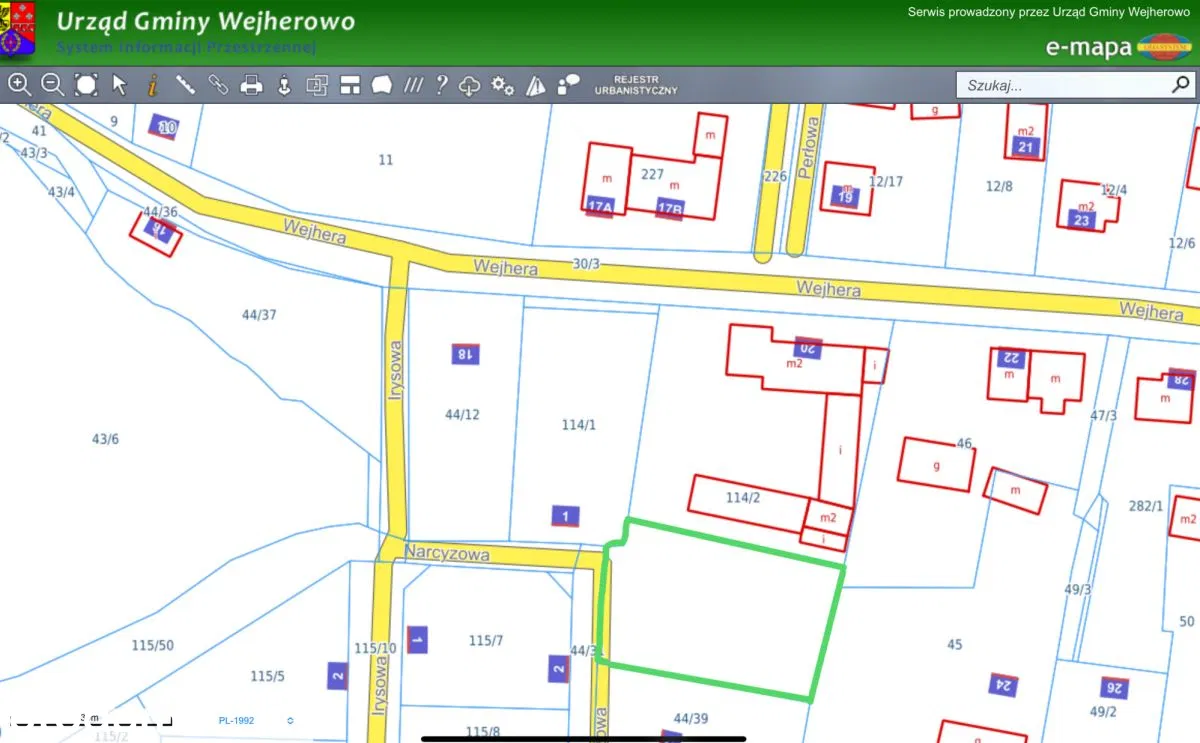The image size is (1200, 743).
Task: Click the zoom out magnifier tool
Action: [52, 85]
